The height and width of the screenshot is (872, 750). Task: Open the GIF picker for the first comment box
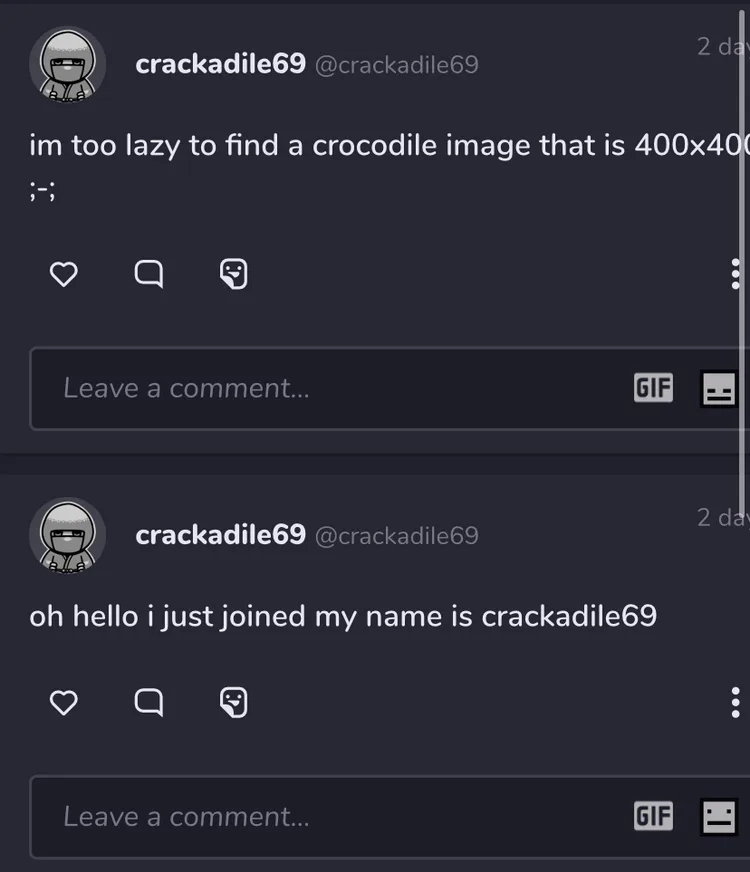click(652, 388)
